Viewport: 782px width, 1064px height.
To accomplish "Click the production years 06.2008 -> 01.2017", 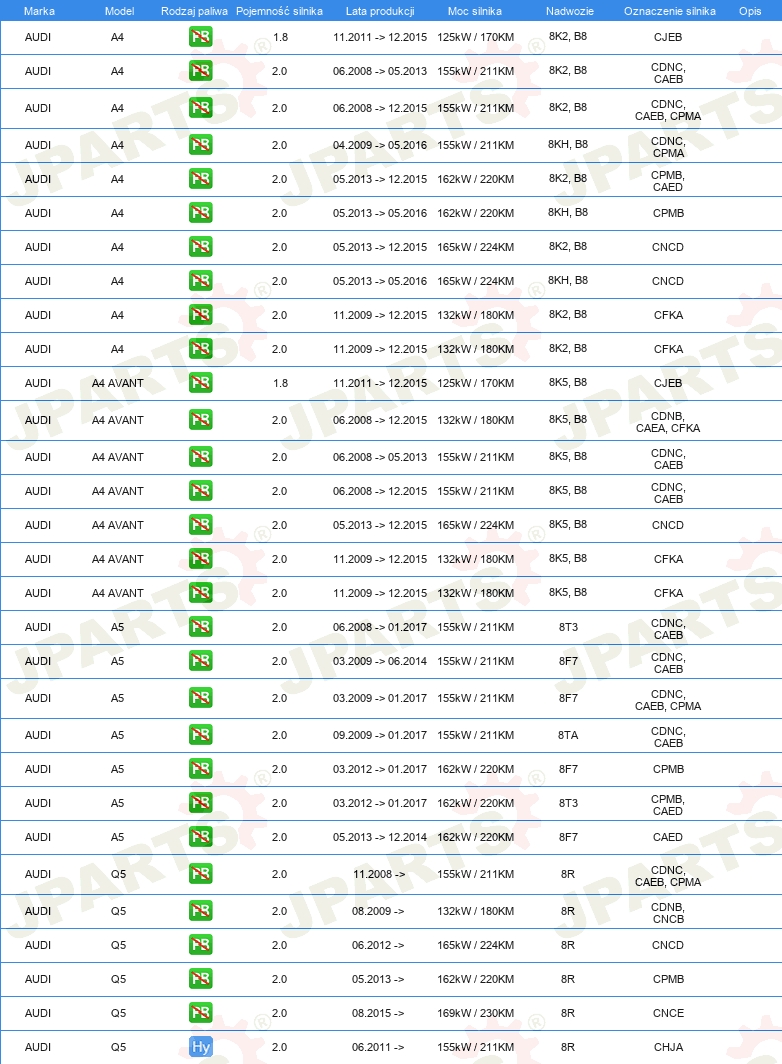I will click(379, 627).
